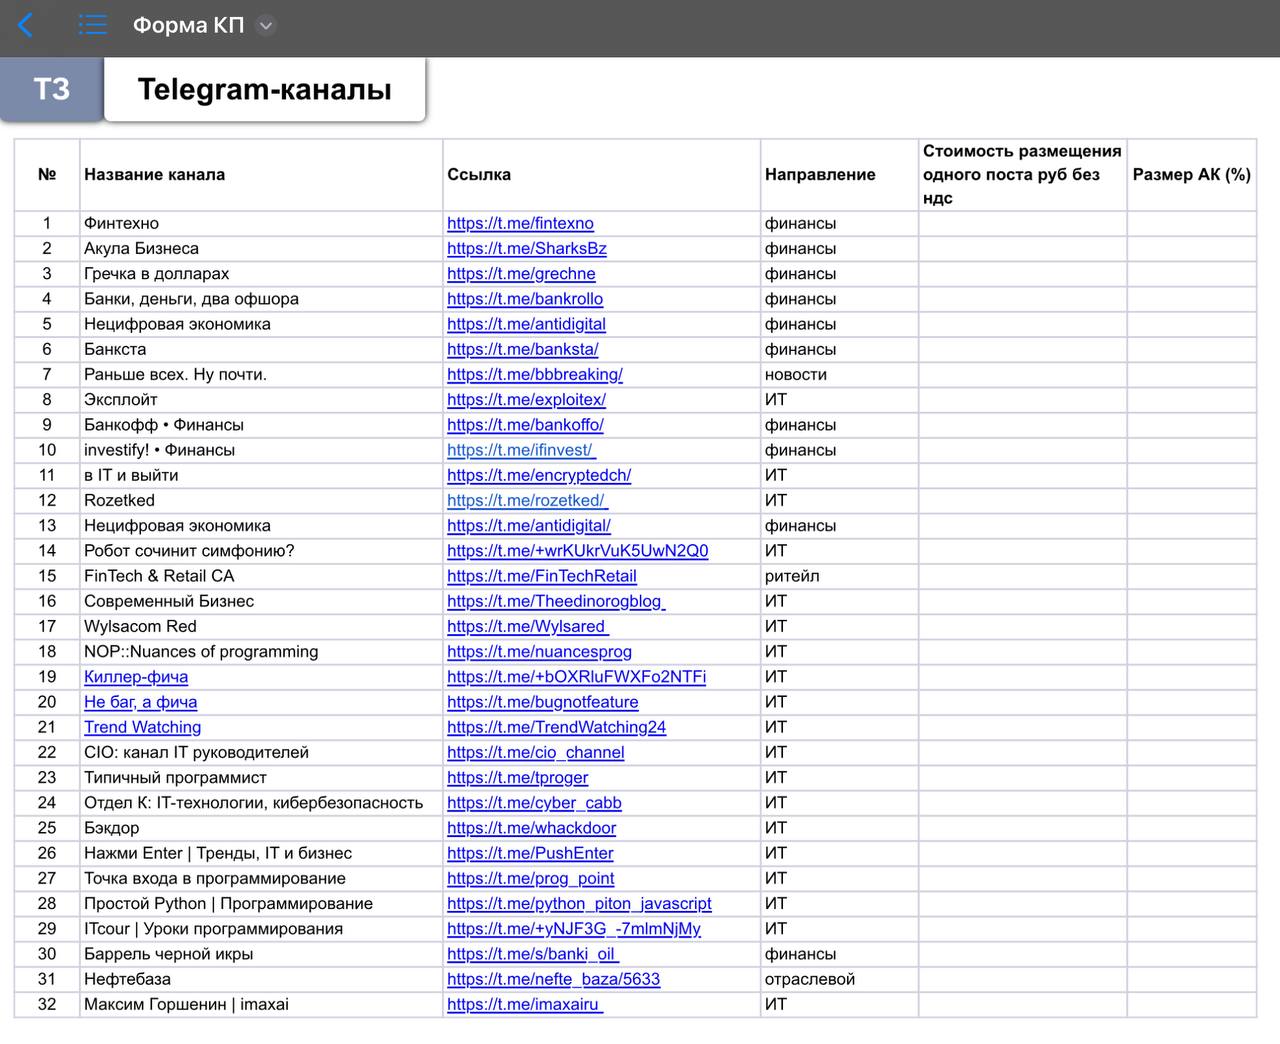This screenshot has width=1280, height=1044.
Task: Open the Trend Watching channel name link
Action: click(x=142, y=727)
